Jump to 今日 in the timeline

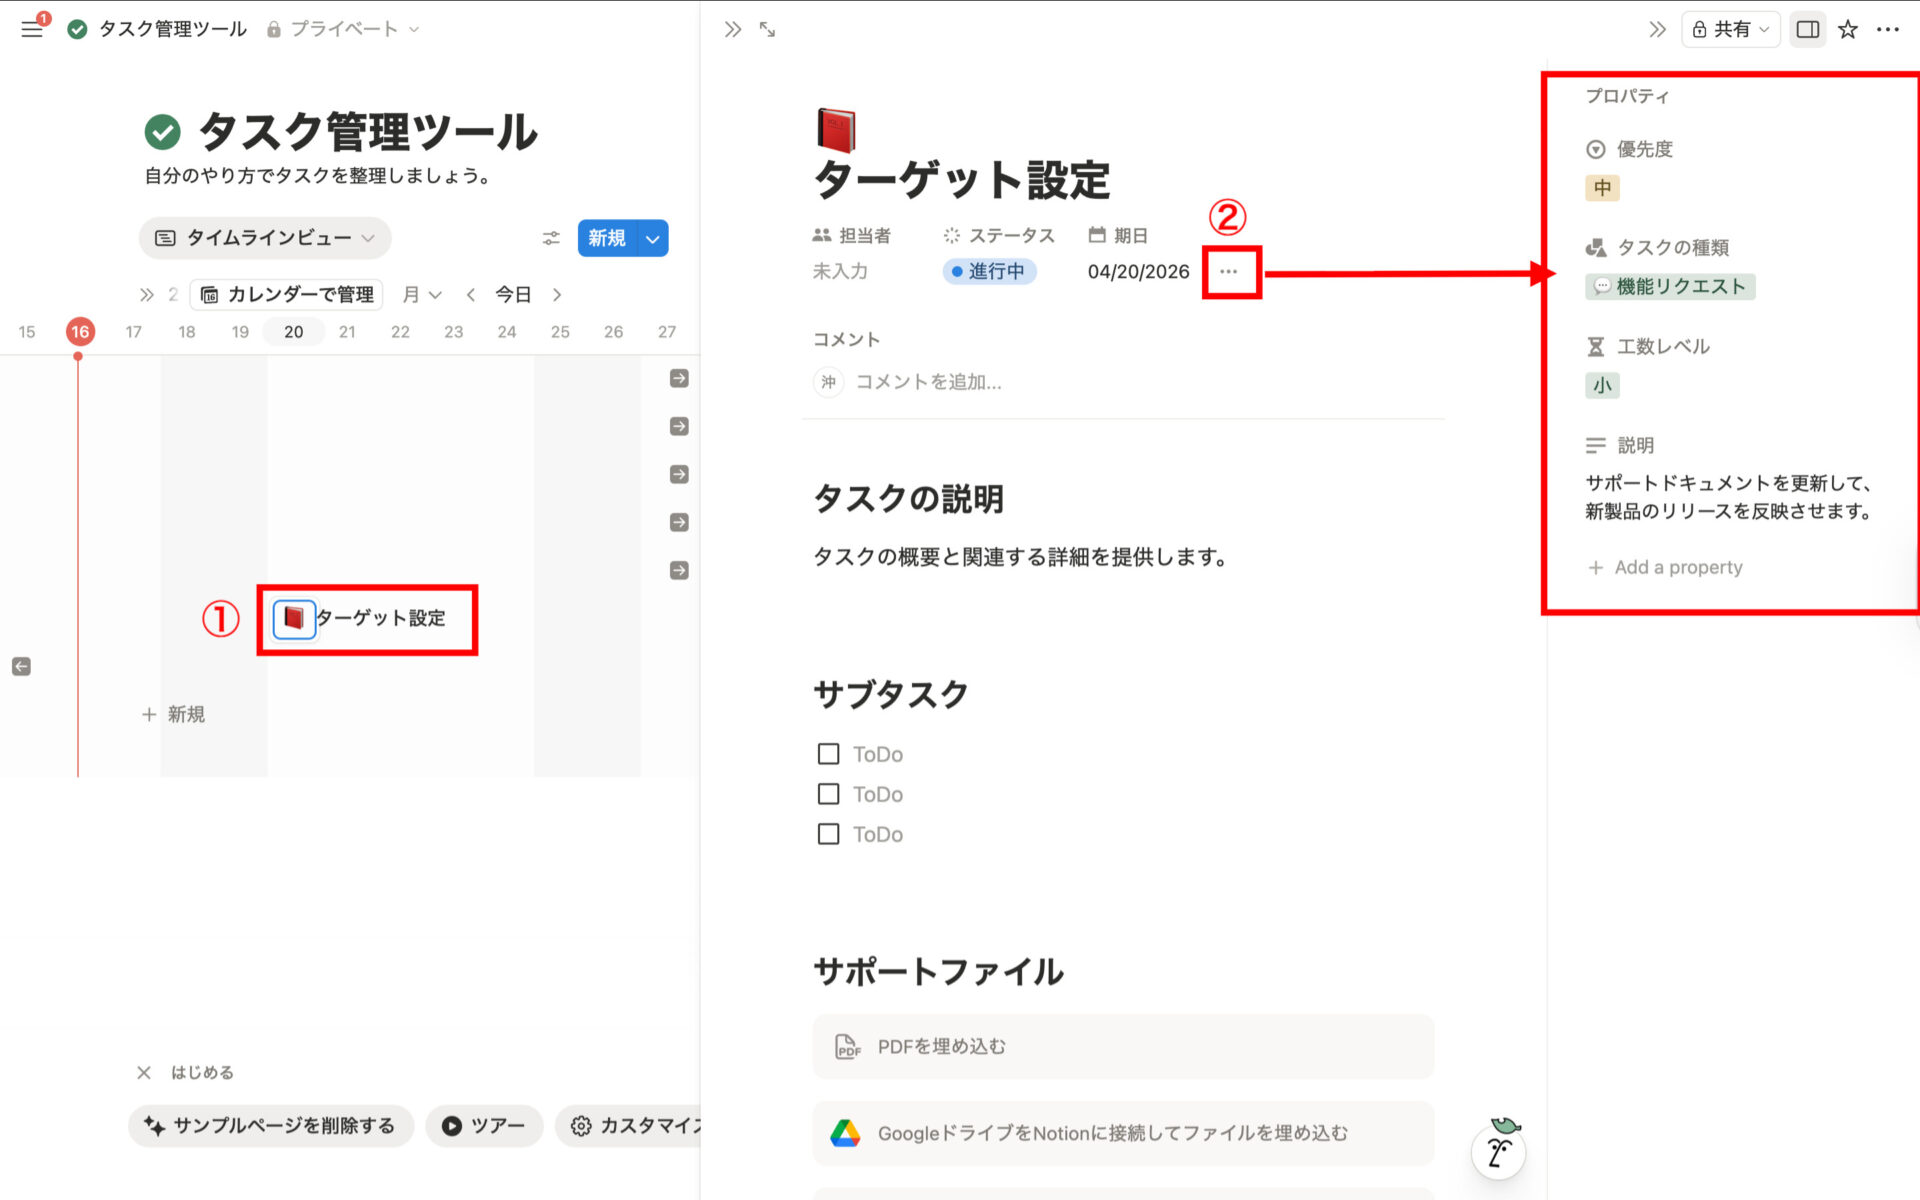pos(513,294)
